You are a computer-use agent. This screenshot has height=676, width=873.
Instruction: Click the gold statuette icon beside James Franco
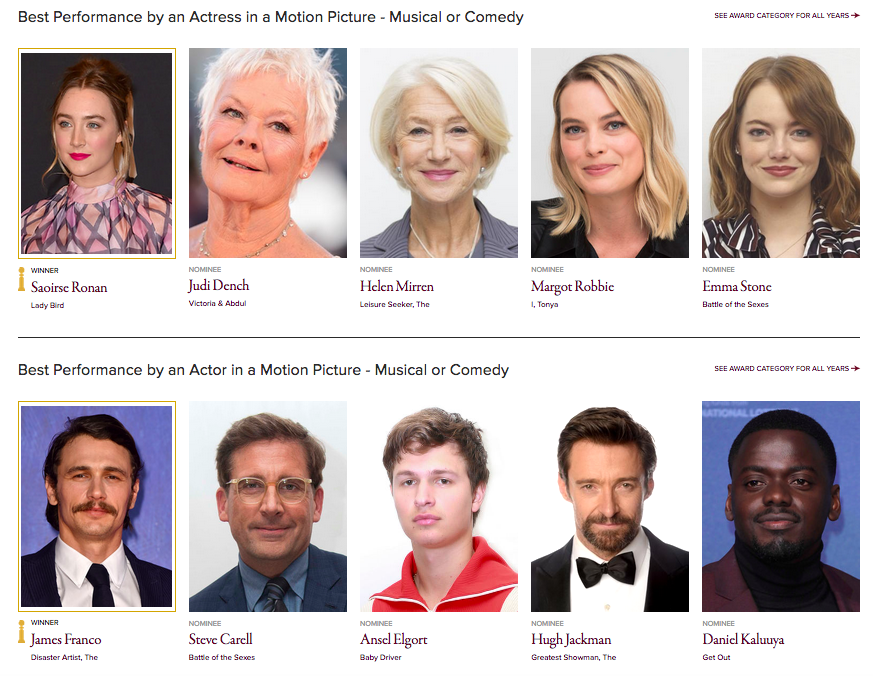pyautogui.click(x=22, y=632)
